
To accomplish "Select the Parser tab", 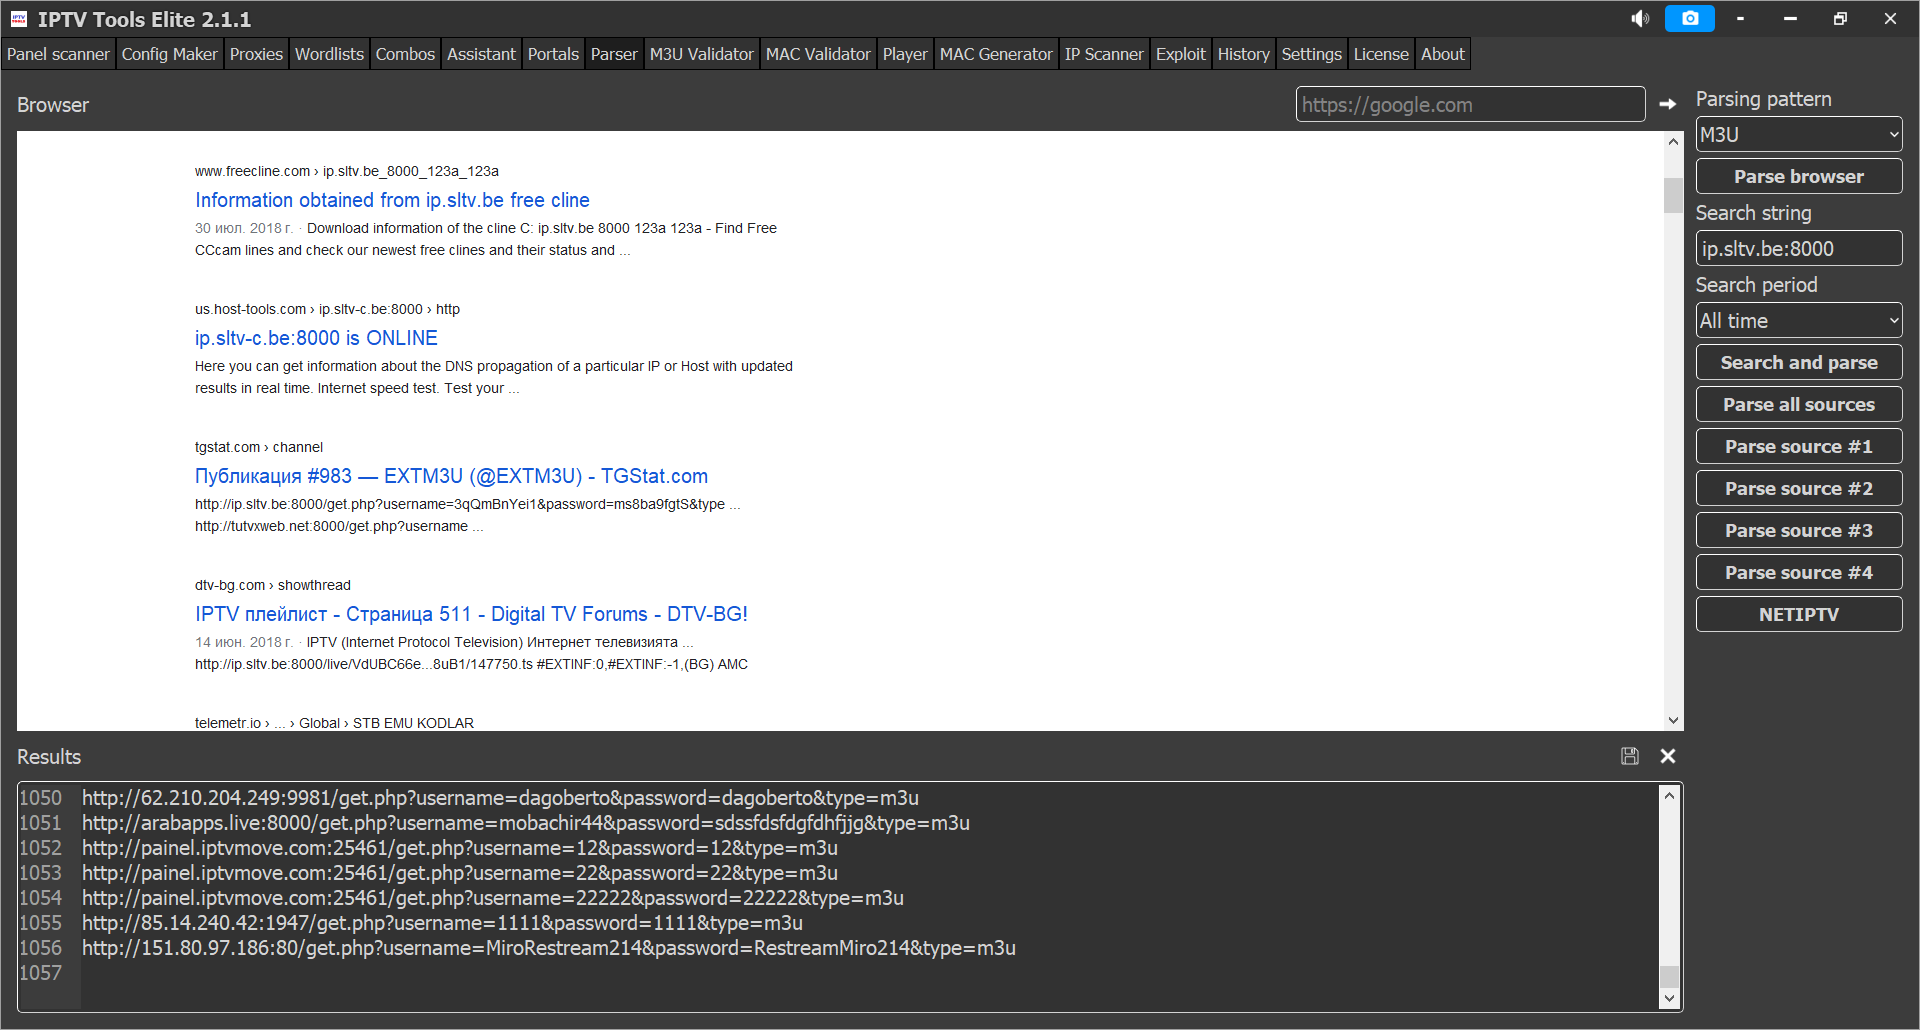I will (614, 54).
